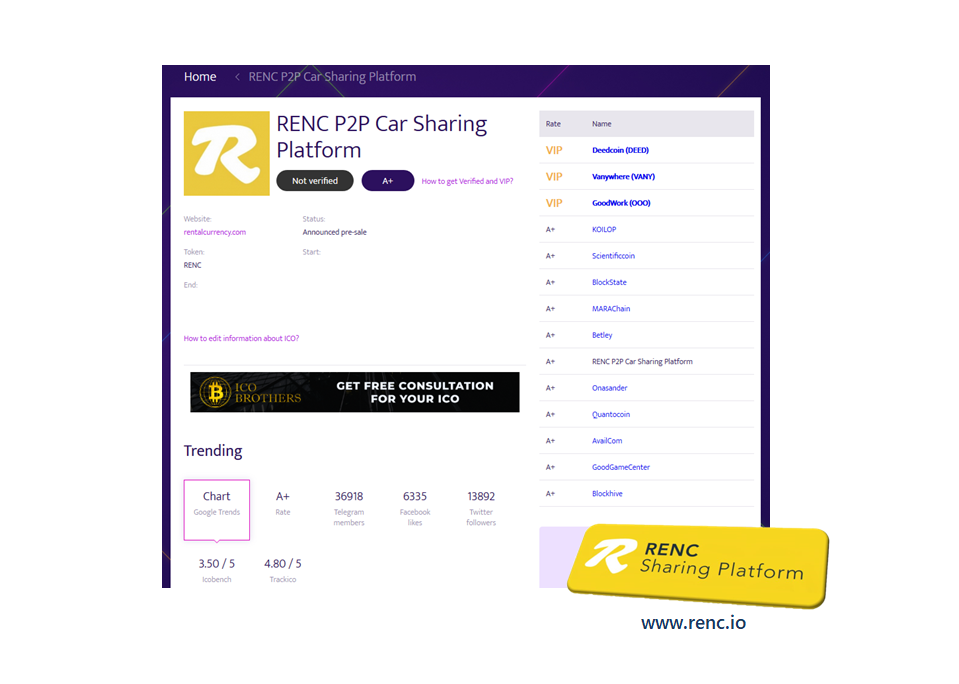Select the 4.80 / 5 Trackico tab
Screen dimensions: 959x684
pyautogui.click(x=283, y=570)
